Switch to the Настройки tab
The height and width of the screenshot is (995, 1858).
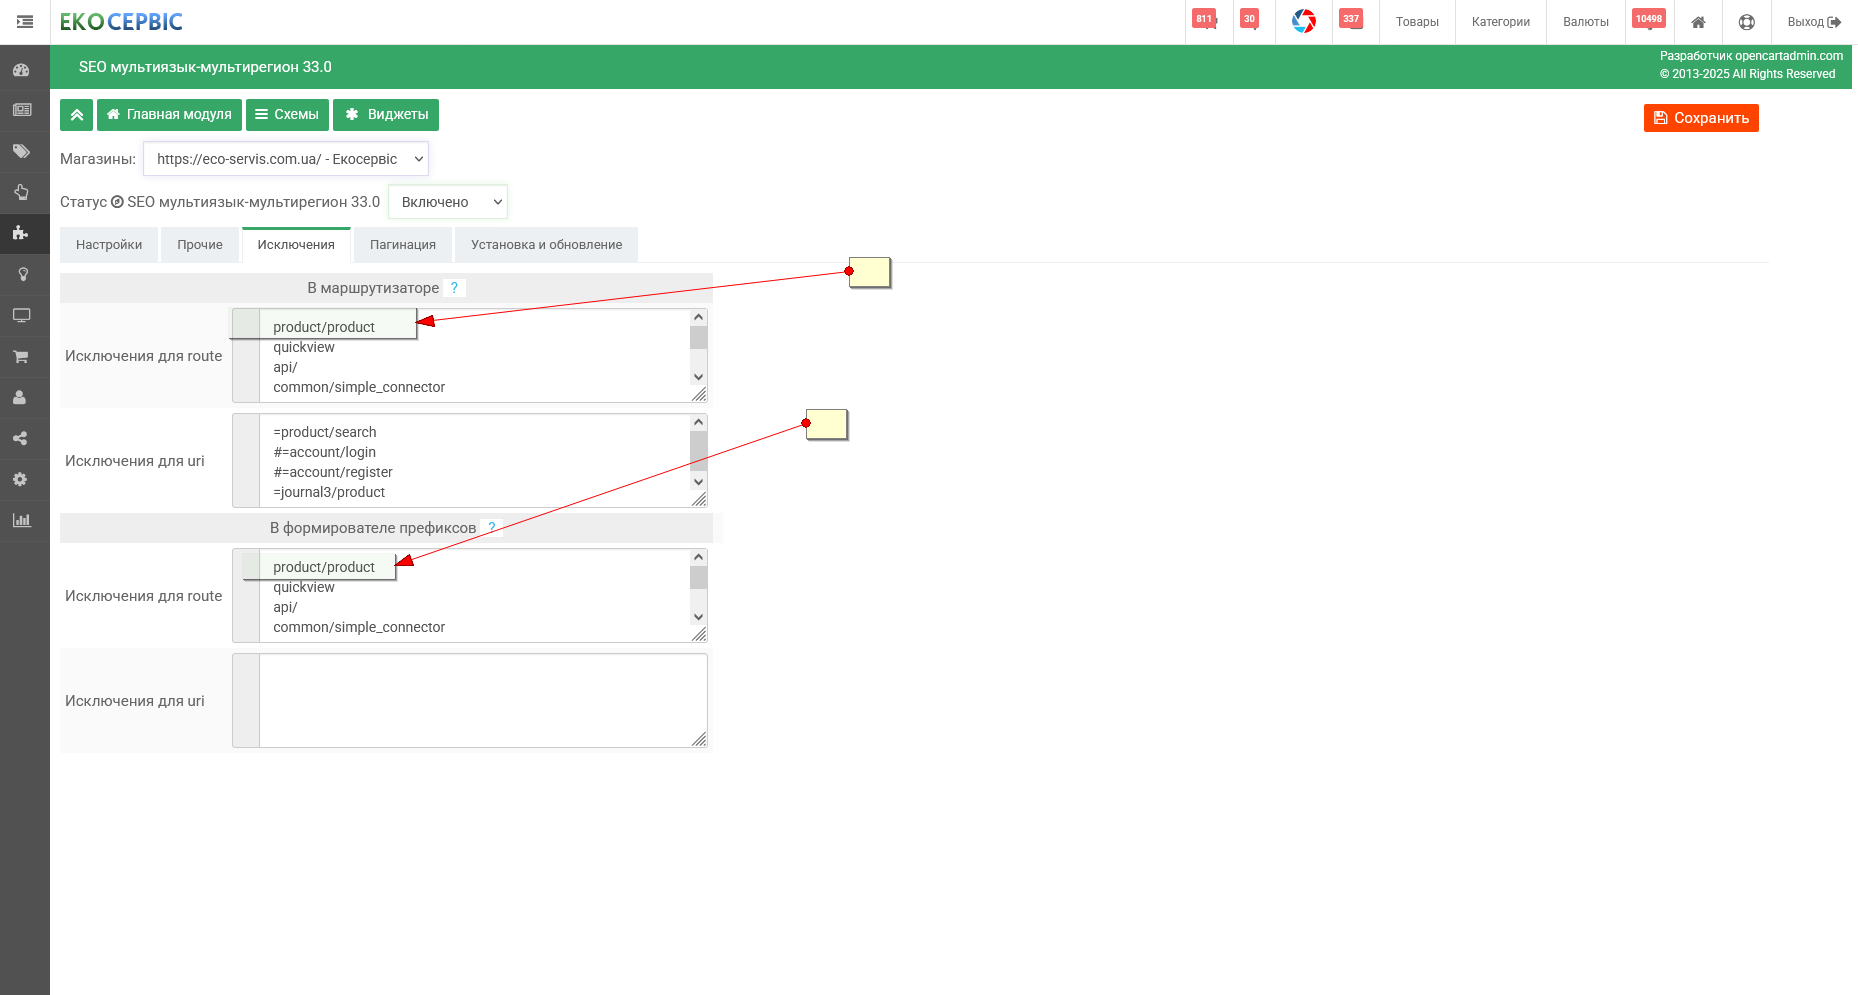109,245
